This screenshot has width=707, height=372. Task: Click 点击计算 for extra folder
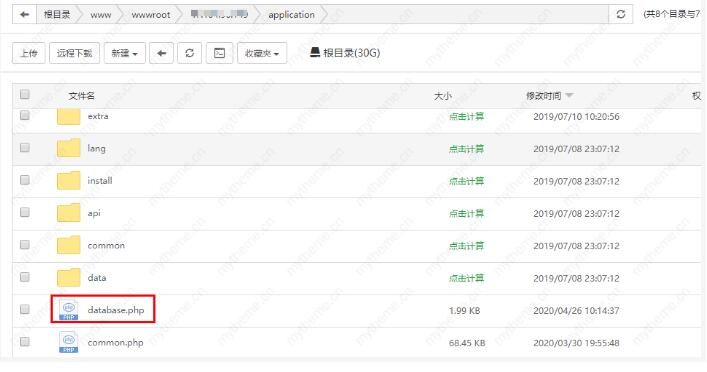click(466, 117)
